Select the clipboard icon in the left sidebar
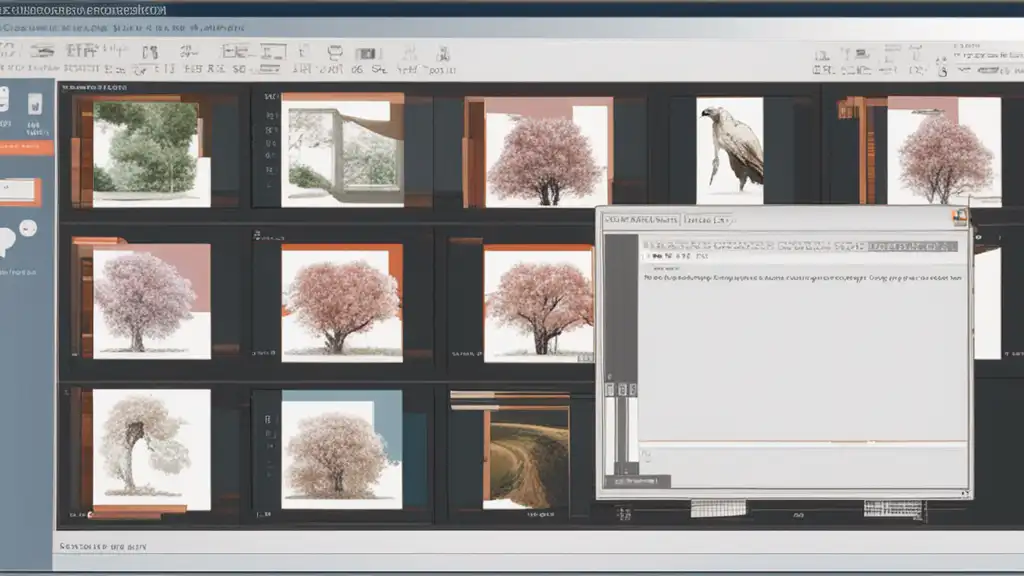The width and height of the screenshot is (1024, 576). click(35, 106)
